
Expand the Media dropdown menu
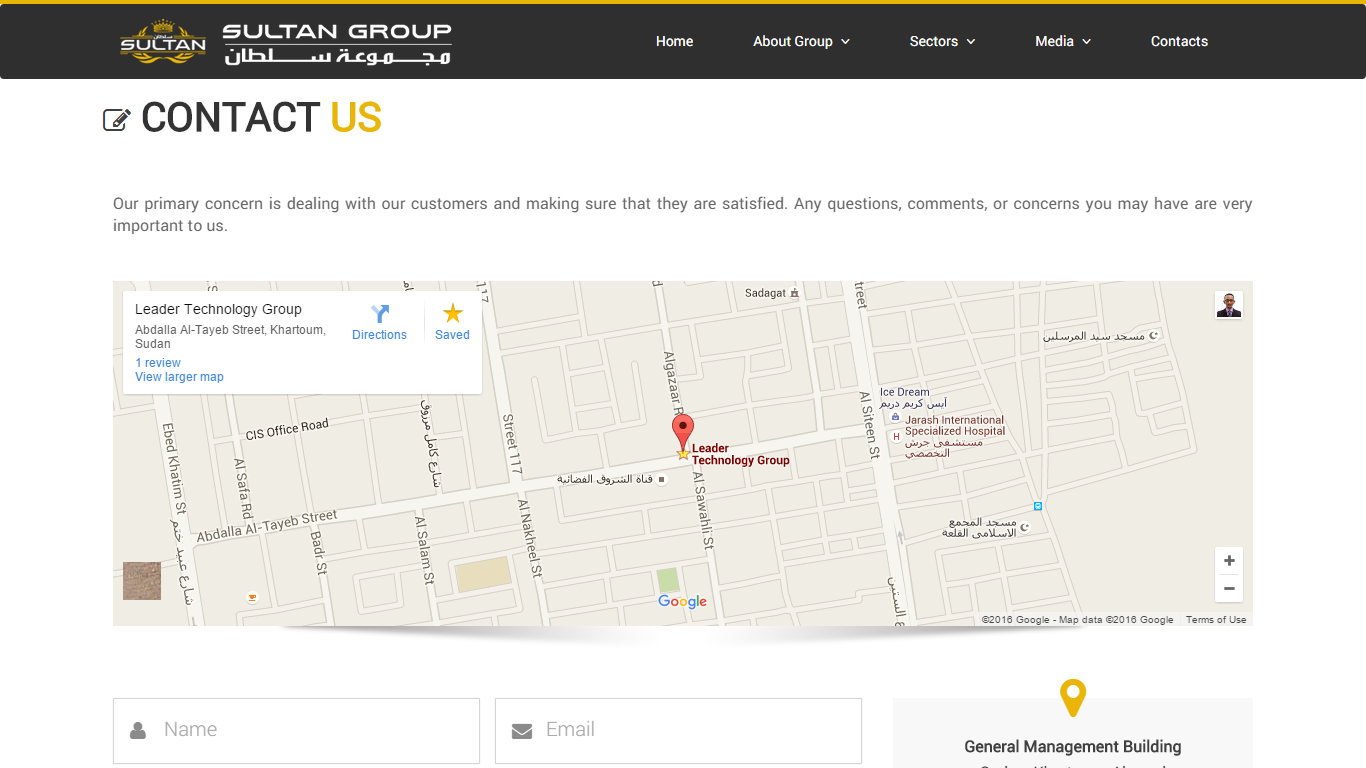point(1062,41)
